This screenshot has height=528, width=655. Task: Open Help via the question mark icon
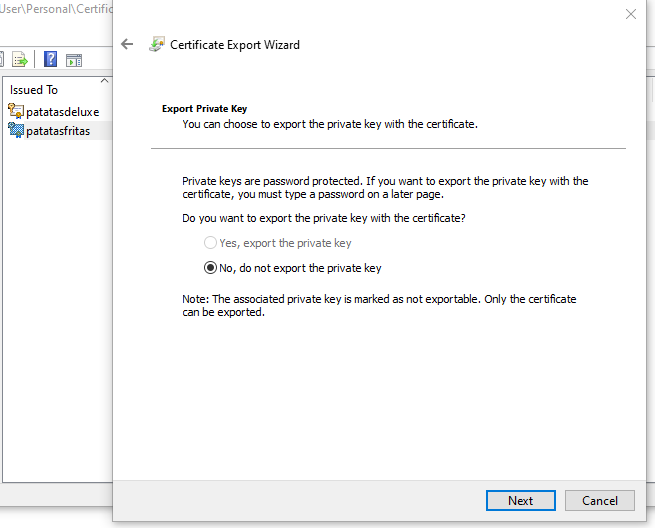(x=50, y=59)
